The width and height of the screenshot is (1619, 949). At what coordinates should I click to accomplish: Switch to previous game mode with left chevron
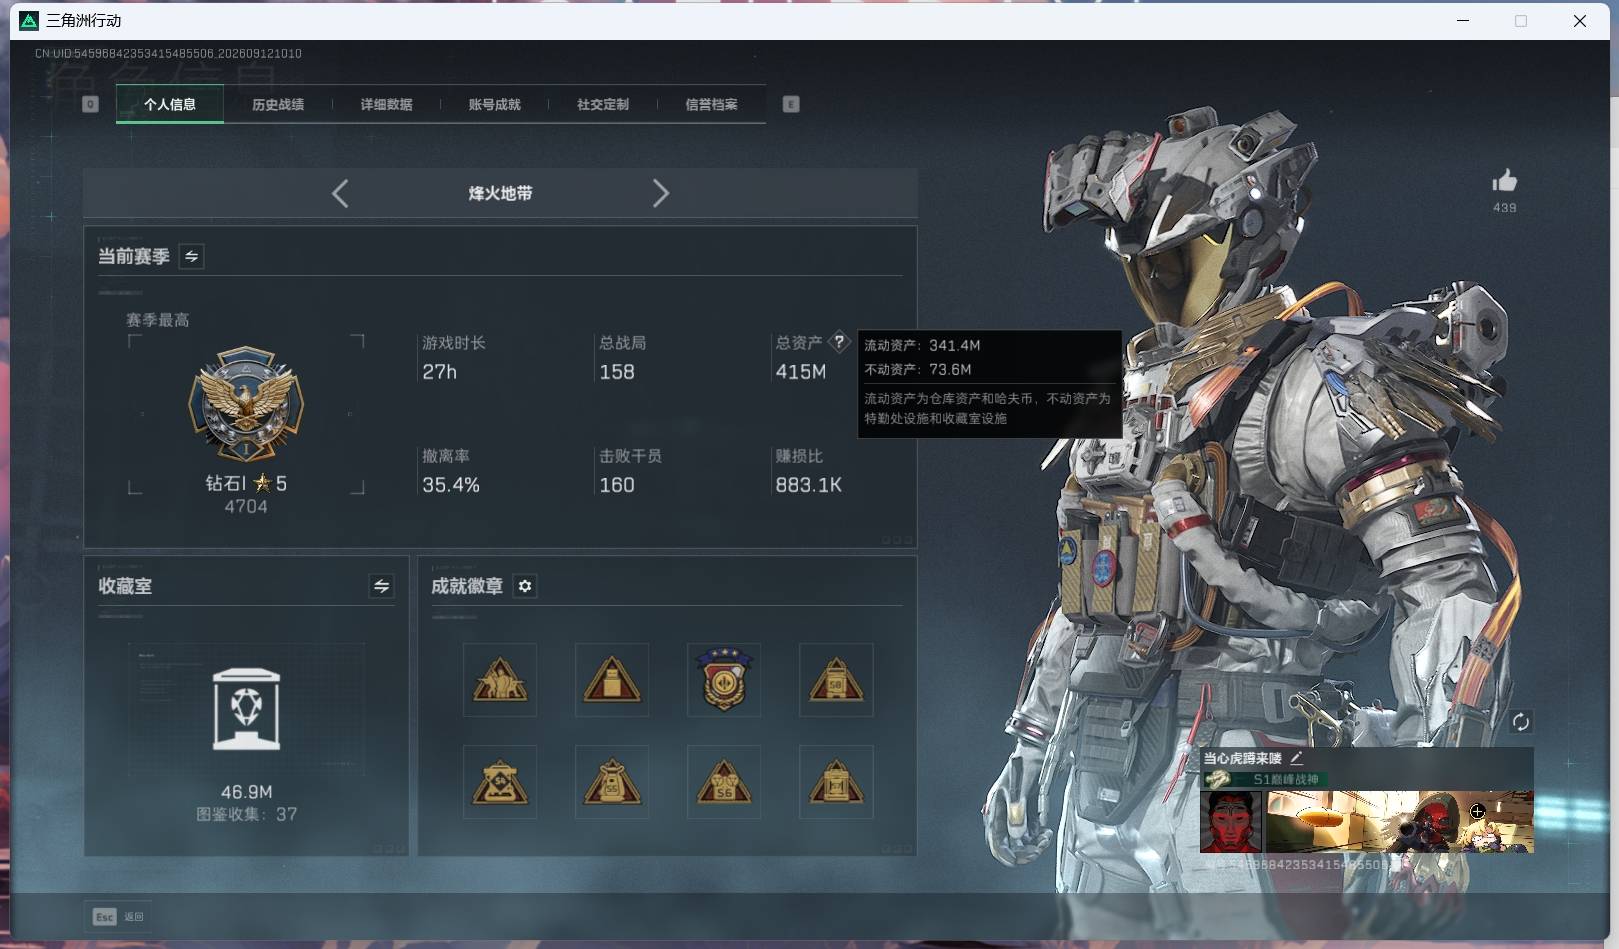coord(340,193)
